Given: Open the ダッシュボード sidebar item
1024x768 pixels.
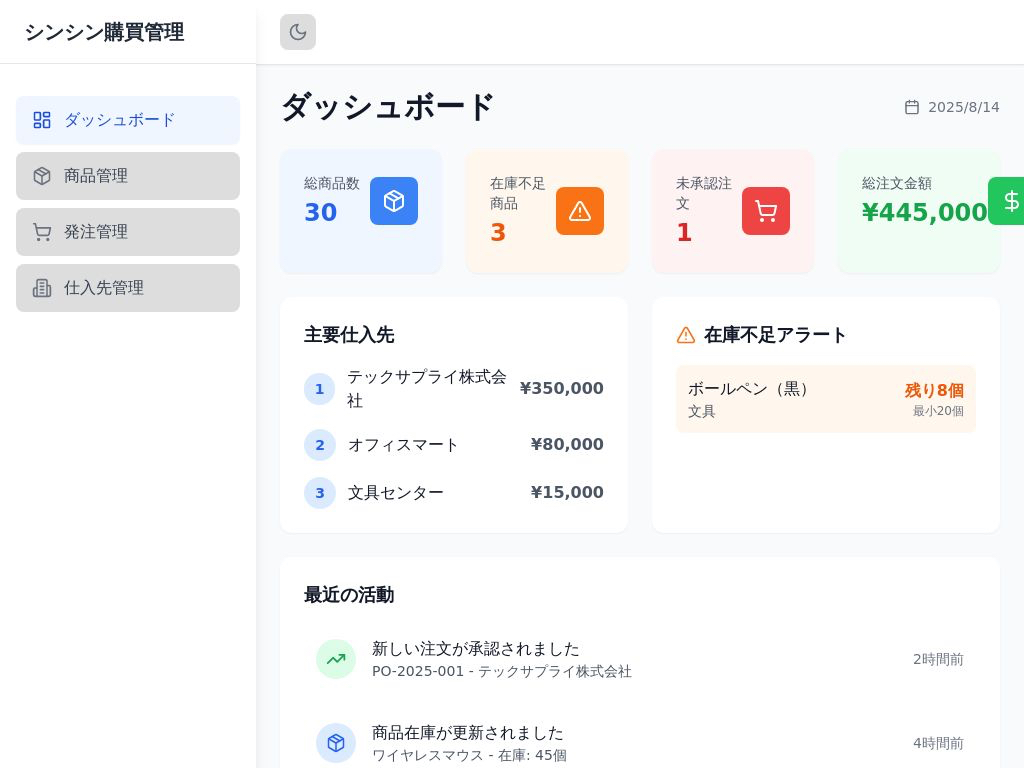Looking at the screenshot, I should pyautogui.click(x=128, y=120).
